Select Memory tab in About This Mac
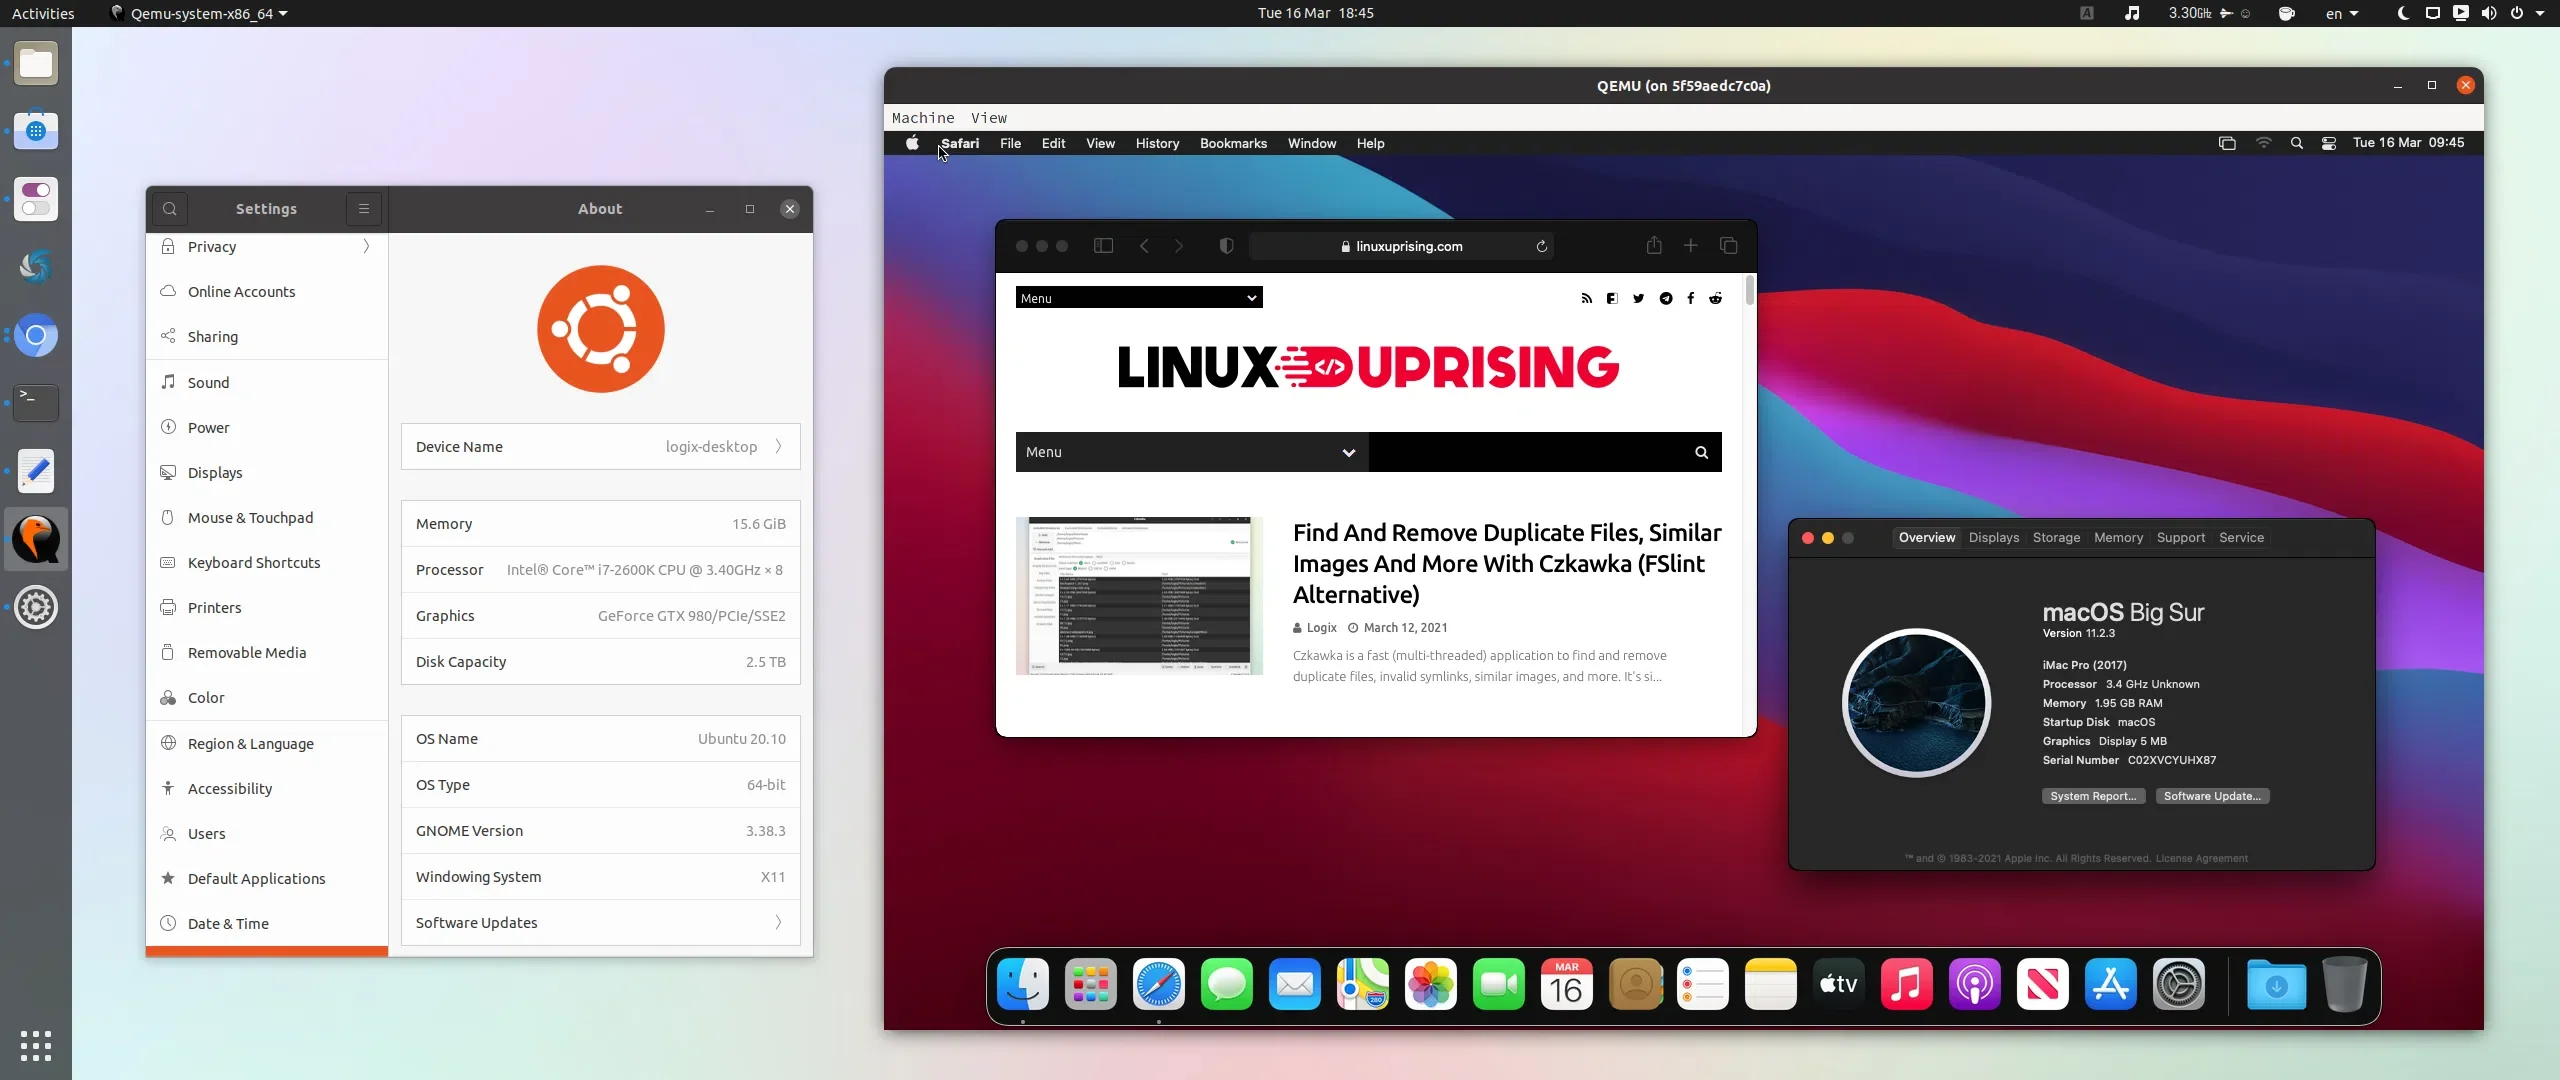Viewport: 2560px width, 1080px height. pyautogui.click(x=2118, y=538)
